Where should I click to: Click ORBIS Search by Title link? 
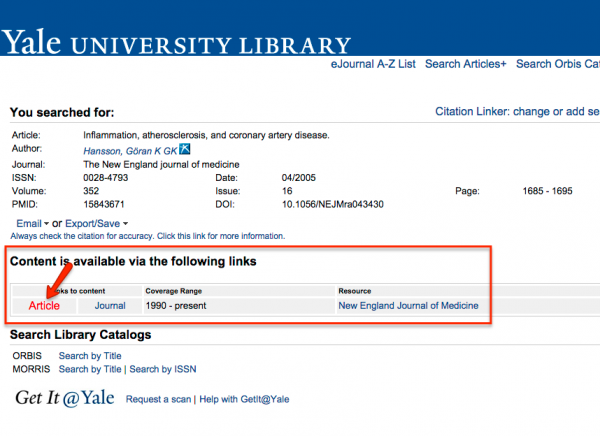pos(90,356)
